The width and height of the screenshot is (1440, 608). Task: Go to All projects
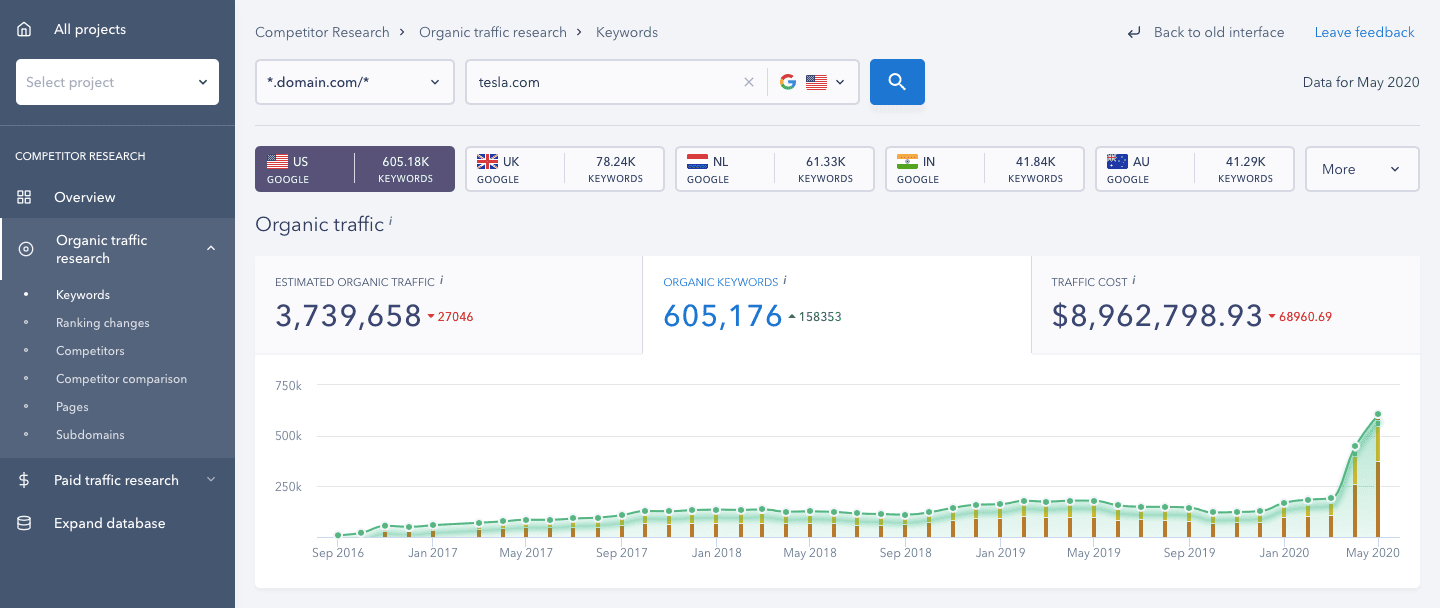(90, 29)
